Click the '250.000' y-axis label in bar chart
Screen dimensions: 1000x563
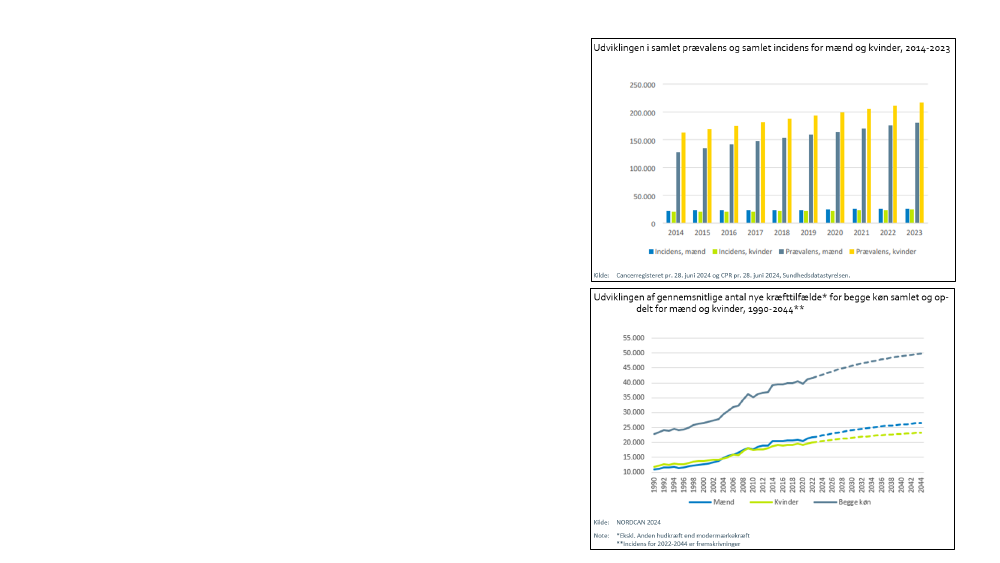pyautogui.click(x=642, y=85)
